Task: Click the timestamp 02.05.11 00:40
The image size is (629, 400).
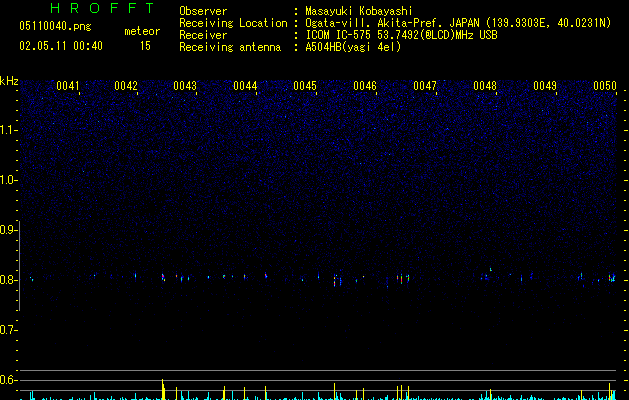Action: point(61,46)
